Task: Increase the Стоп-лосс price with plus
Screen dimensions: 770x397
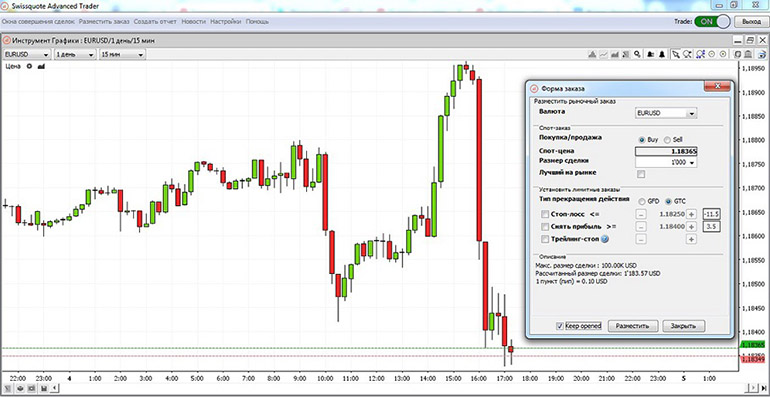Action: (x=691, y=214)
